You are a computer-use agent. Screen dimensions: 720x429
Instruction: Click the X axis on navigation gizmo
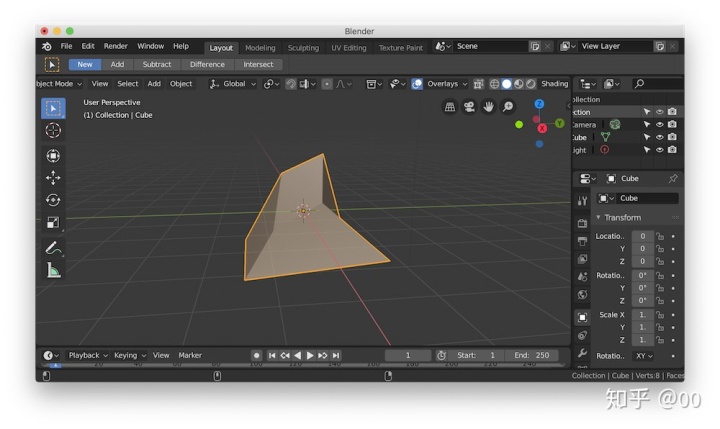(542, 129)
